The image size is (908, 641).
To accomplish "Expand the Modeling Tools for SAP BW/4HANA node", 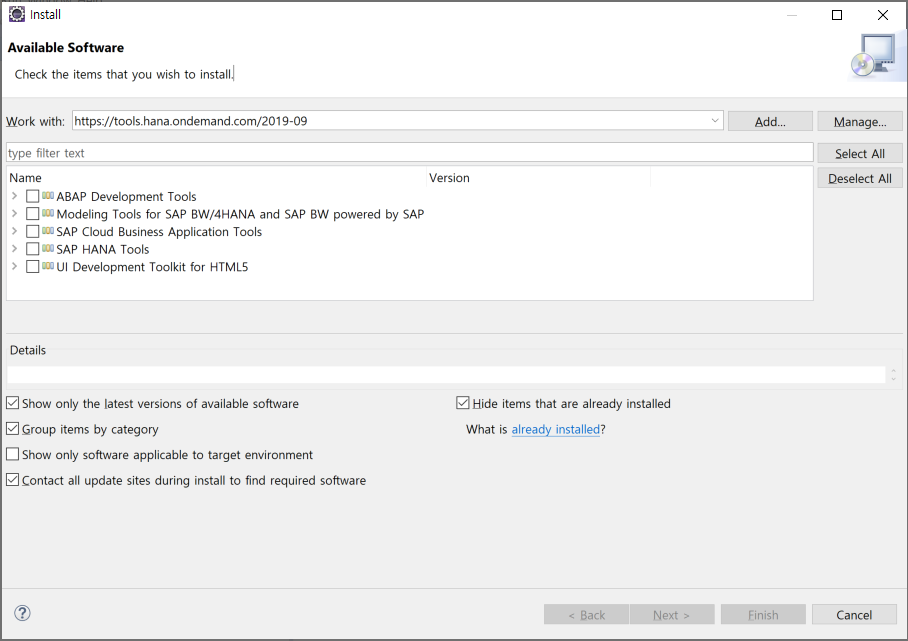I will 14,214.
